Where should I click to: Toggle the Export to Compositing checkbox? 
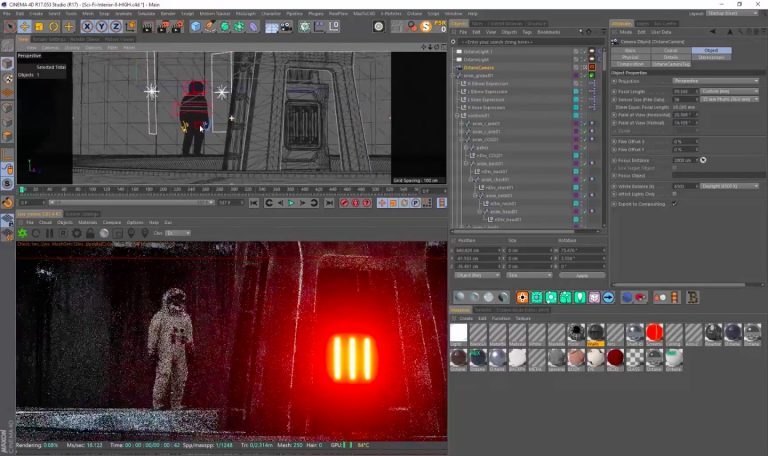674,203
